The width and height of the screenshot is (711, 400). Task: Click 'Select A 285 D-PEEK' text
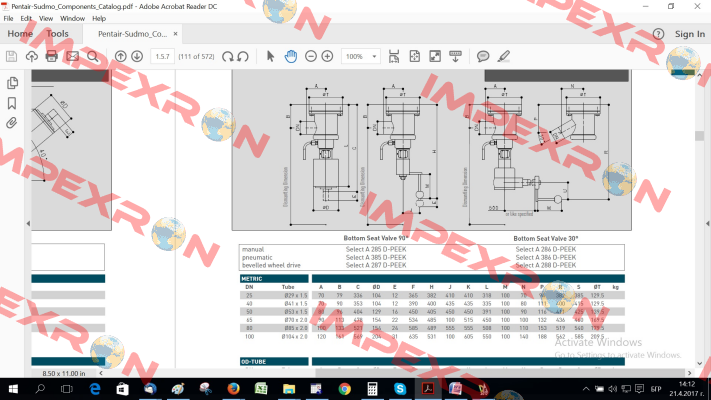[x=376, y=249]
